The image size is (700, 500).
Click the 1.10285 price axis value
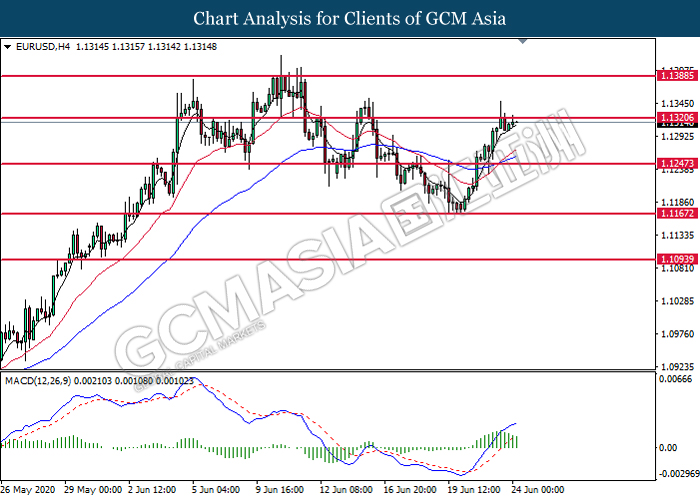coord(677,301)
